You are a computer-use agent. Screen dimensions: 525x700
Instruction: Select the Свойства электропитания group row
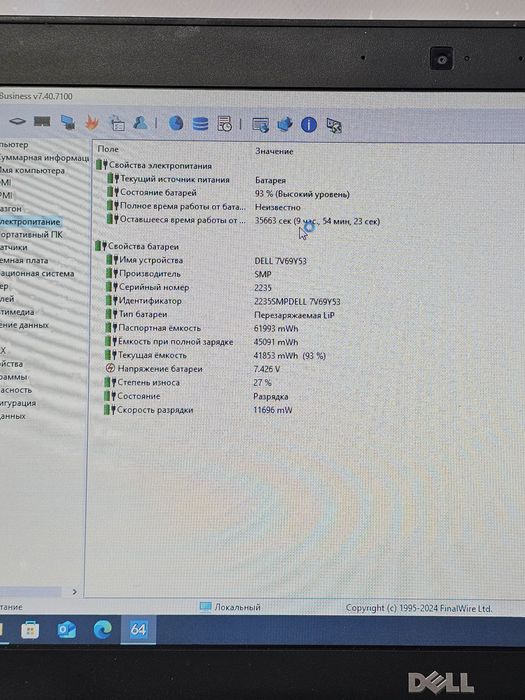click(x=154, y=166)
